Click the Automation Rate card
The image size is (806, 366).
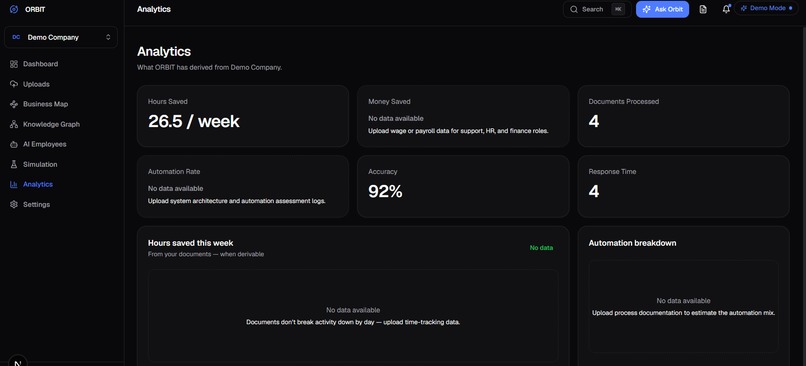[243, 187]
